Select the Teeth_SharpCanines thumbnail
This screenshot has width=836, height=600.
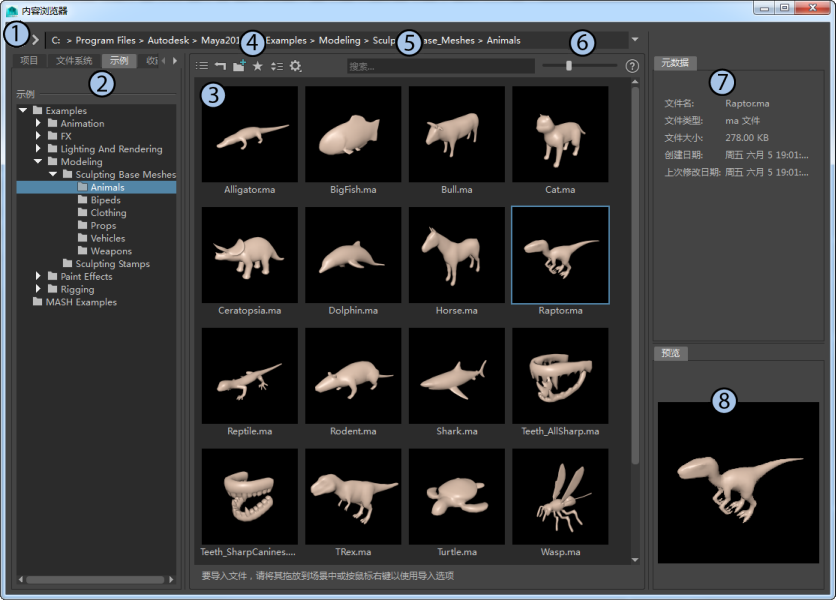click(x=250, y=497)
